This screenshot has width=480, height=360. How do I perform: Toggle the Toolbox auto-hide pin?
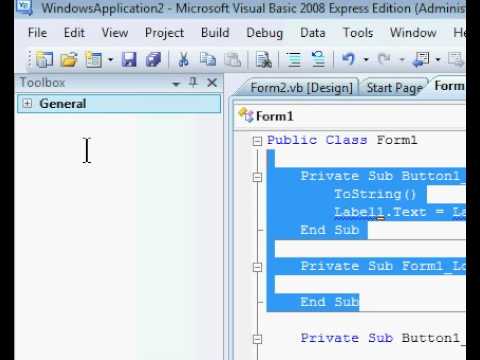click(193, 82)
